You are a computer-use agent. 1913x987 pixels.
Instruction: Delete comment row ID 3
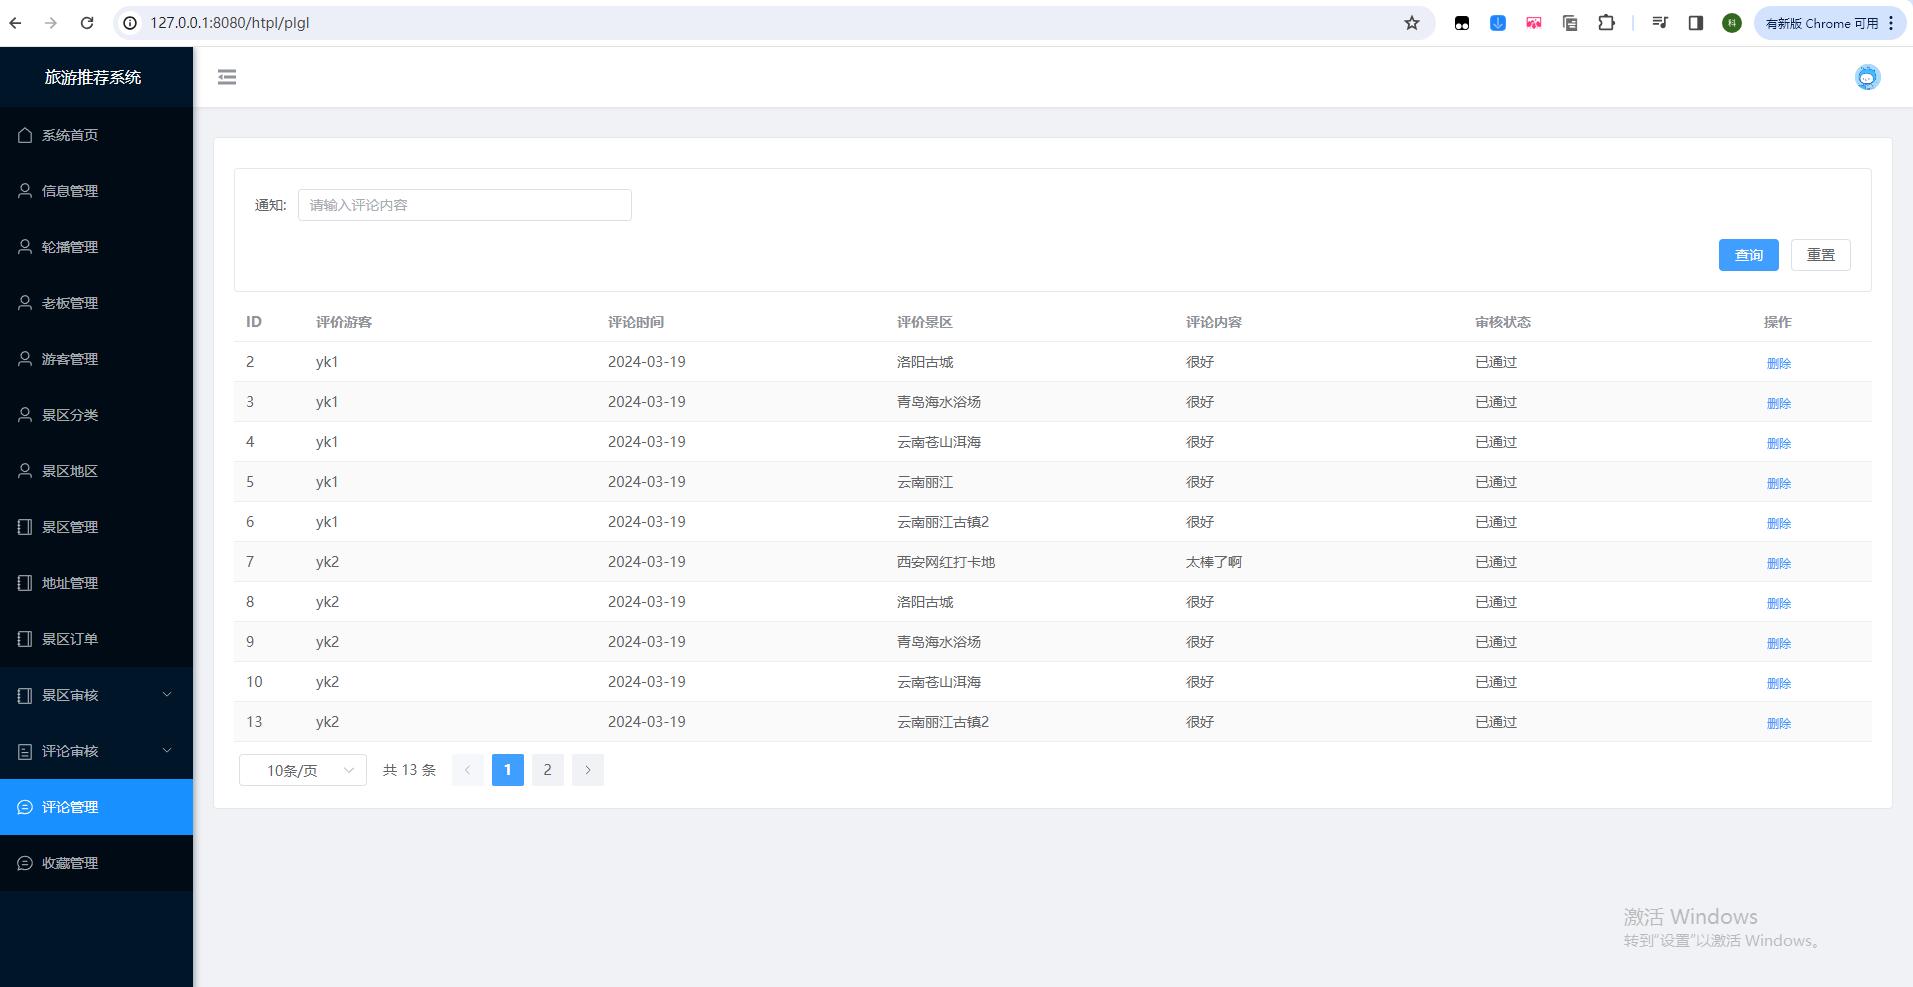click(1778, 403)
